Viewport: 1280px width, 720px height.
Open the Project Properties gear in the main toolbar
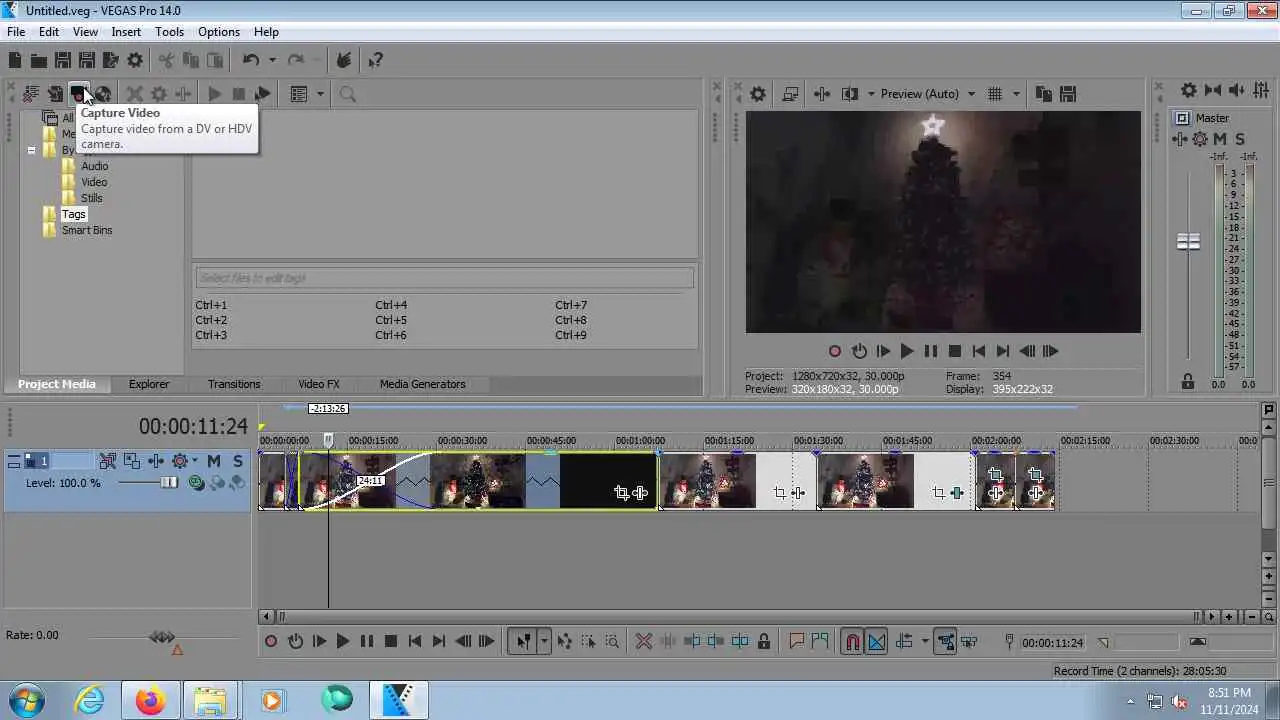(135, 61)
